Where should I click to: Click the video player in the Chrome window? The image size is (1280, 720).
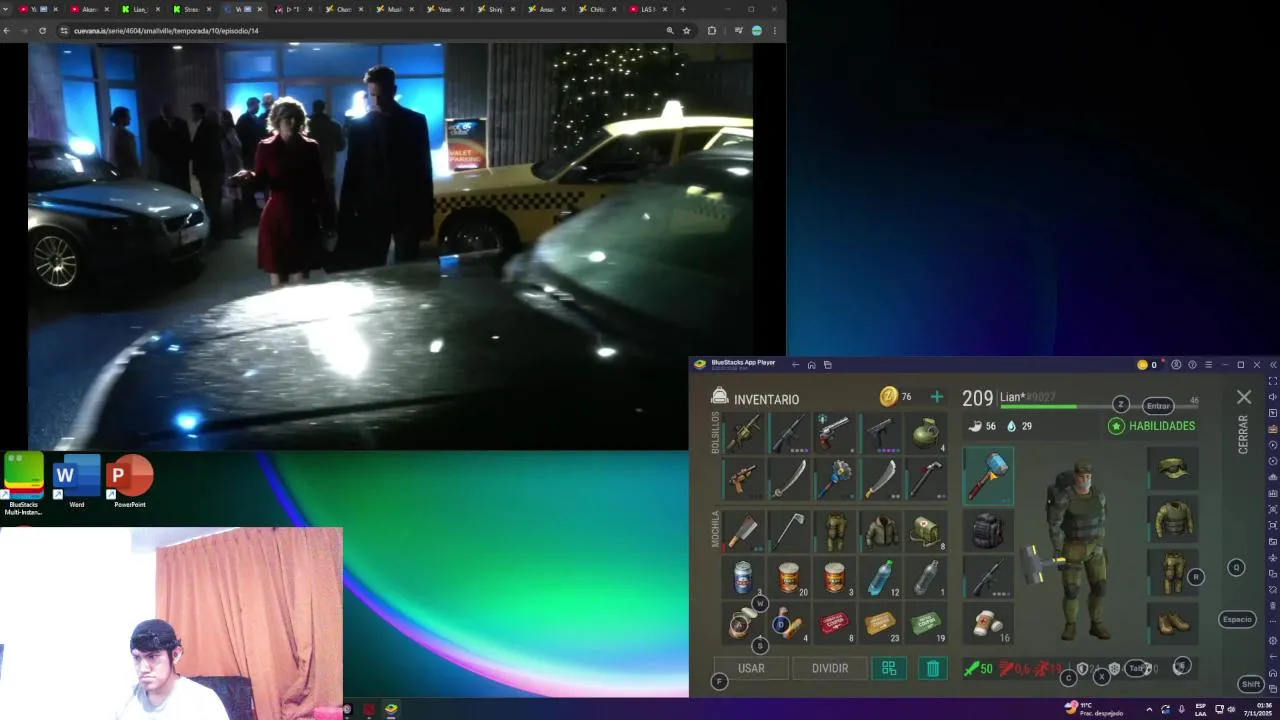[x=390, y=245]
